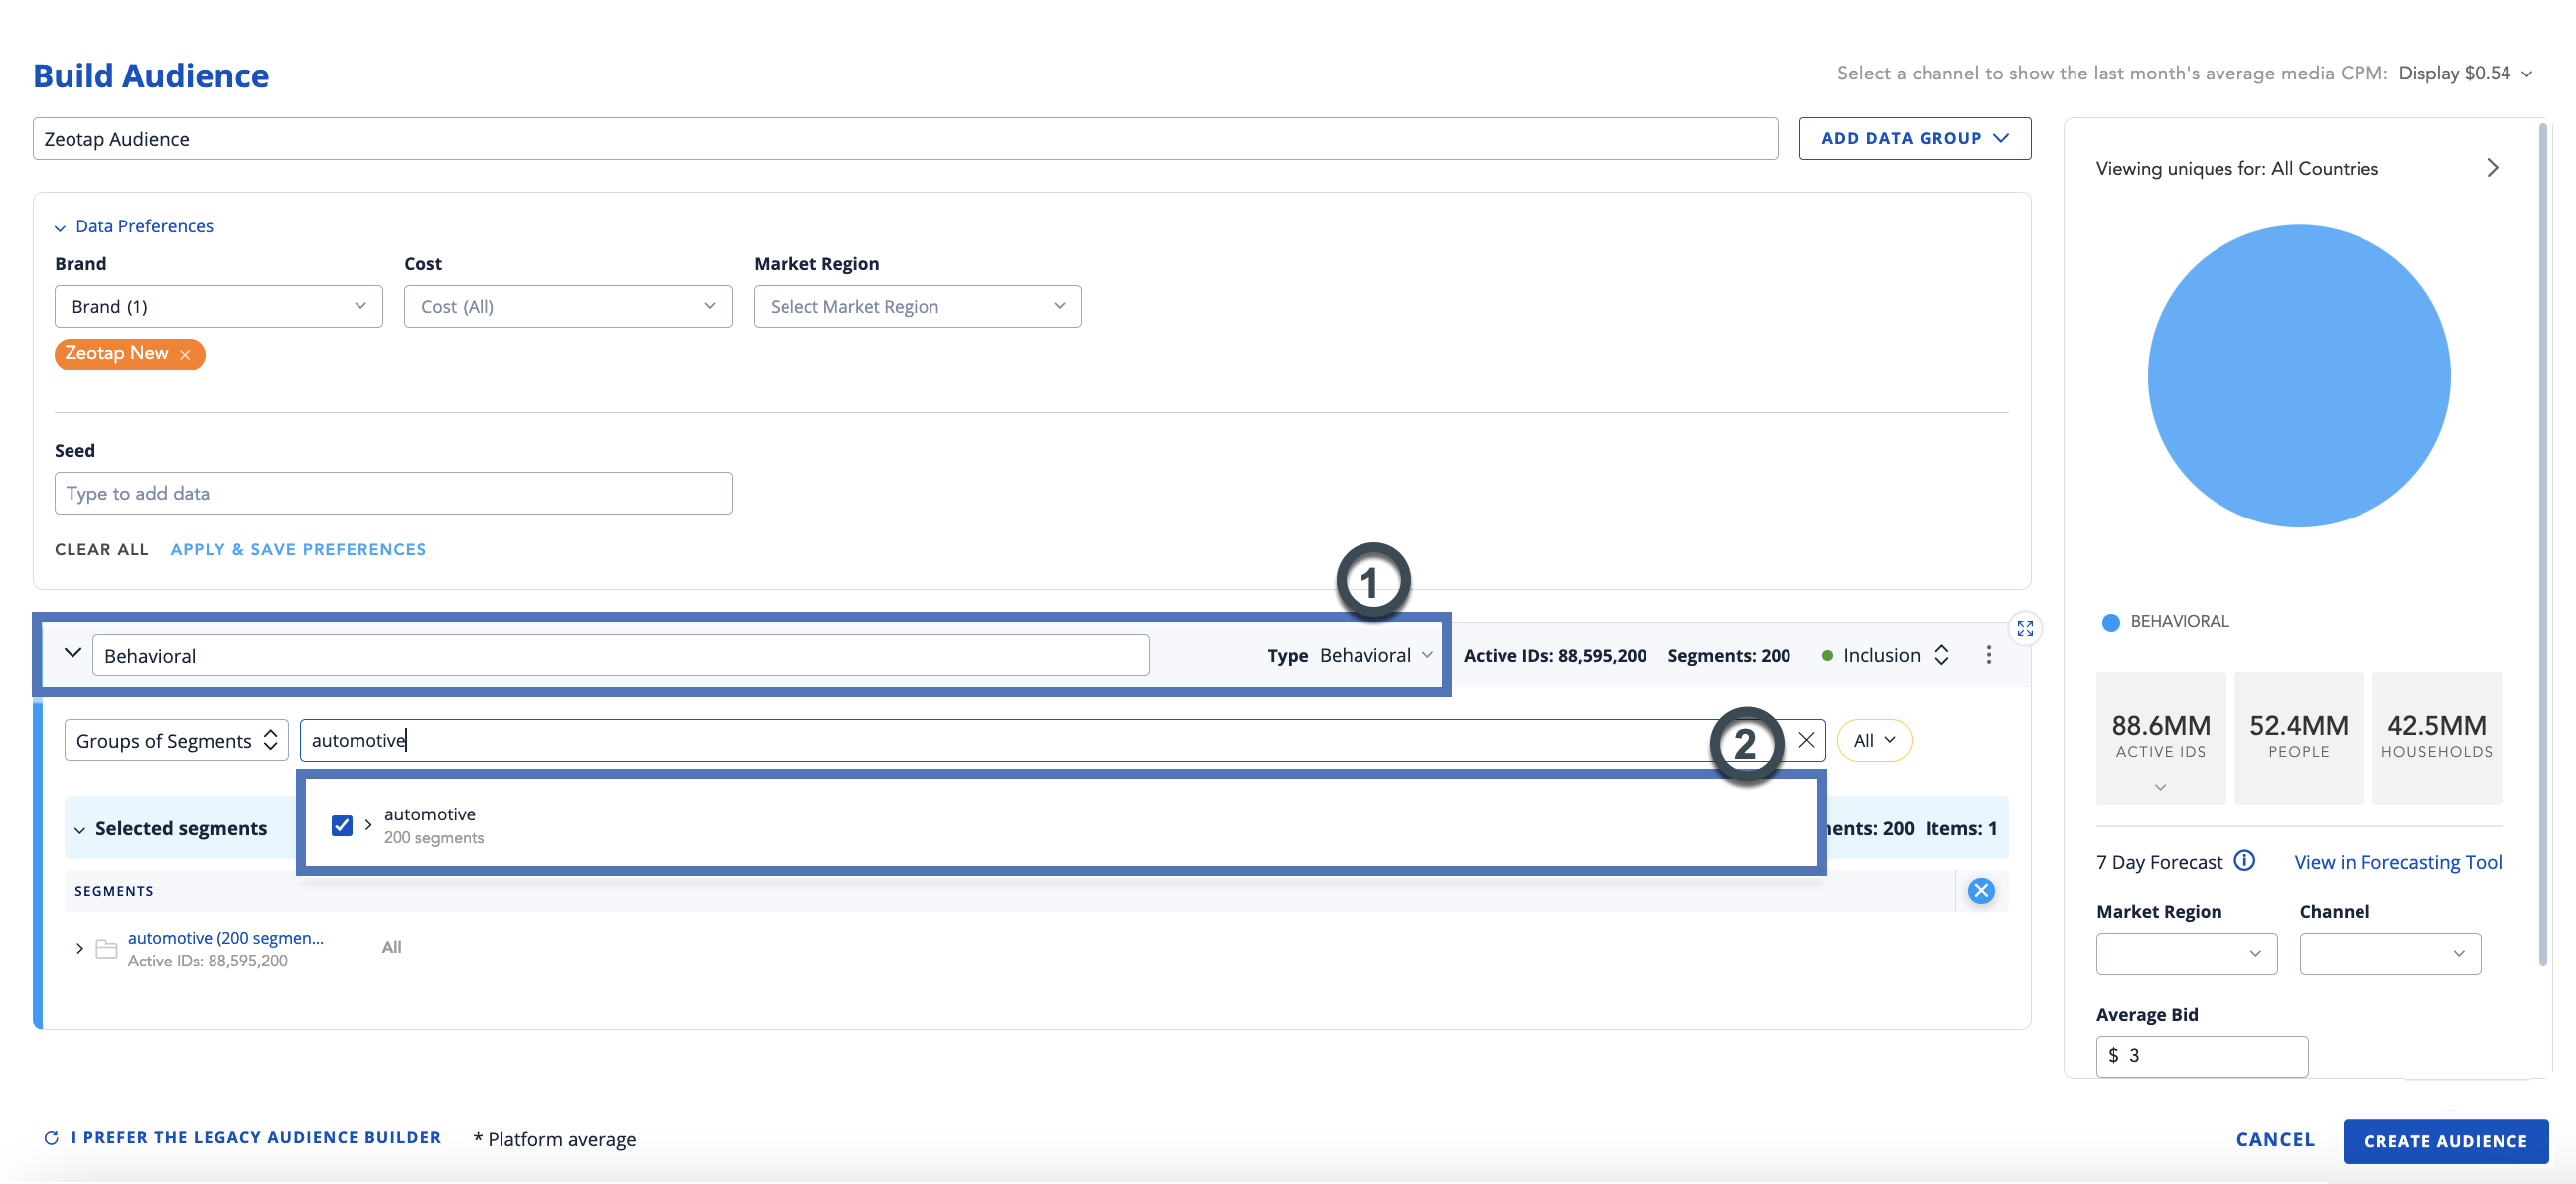The image size is (2576, 1184).
Task: Open the Select Market Region dropdown
Action: (916, 306)
